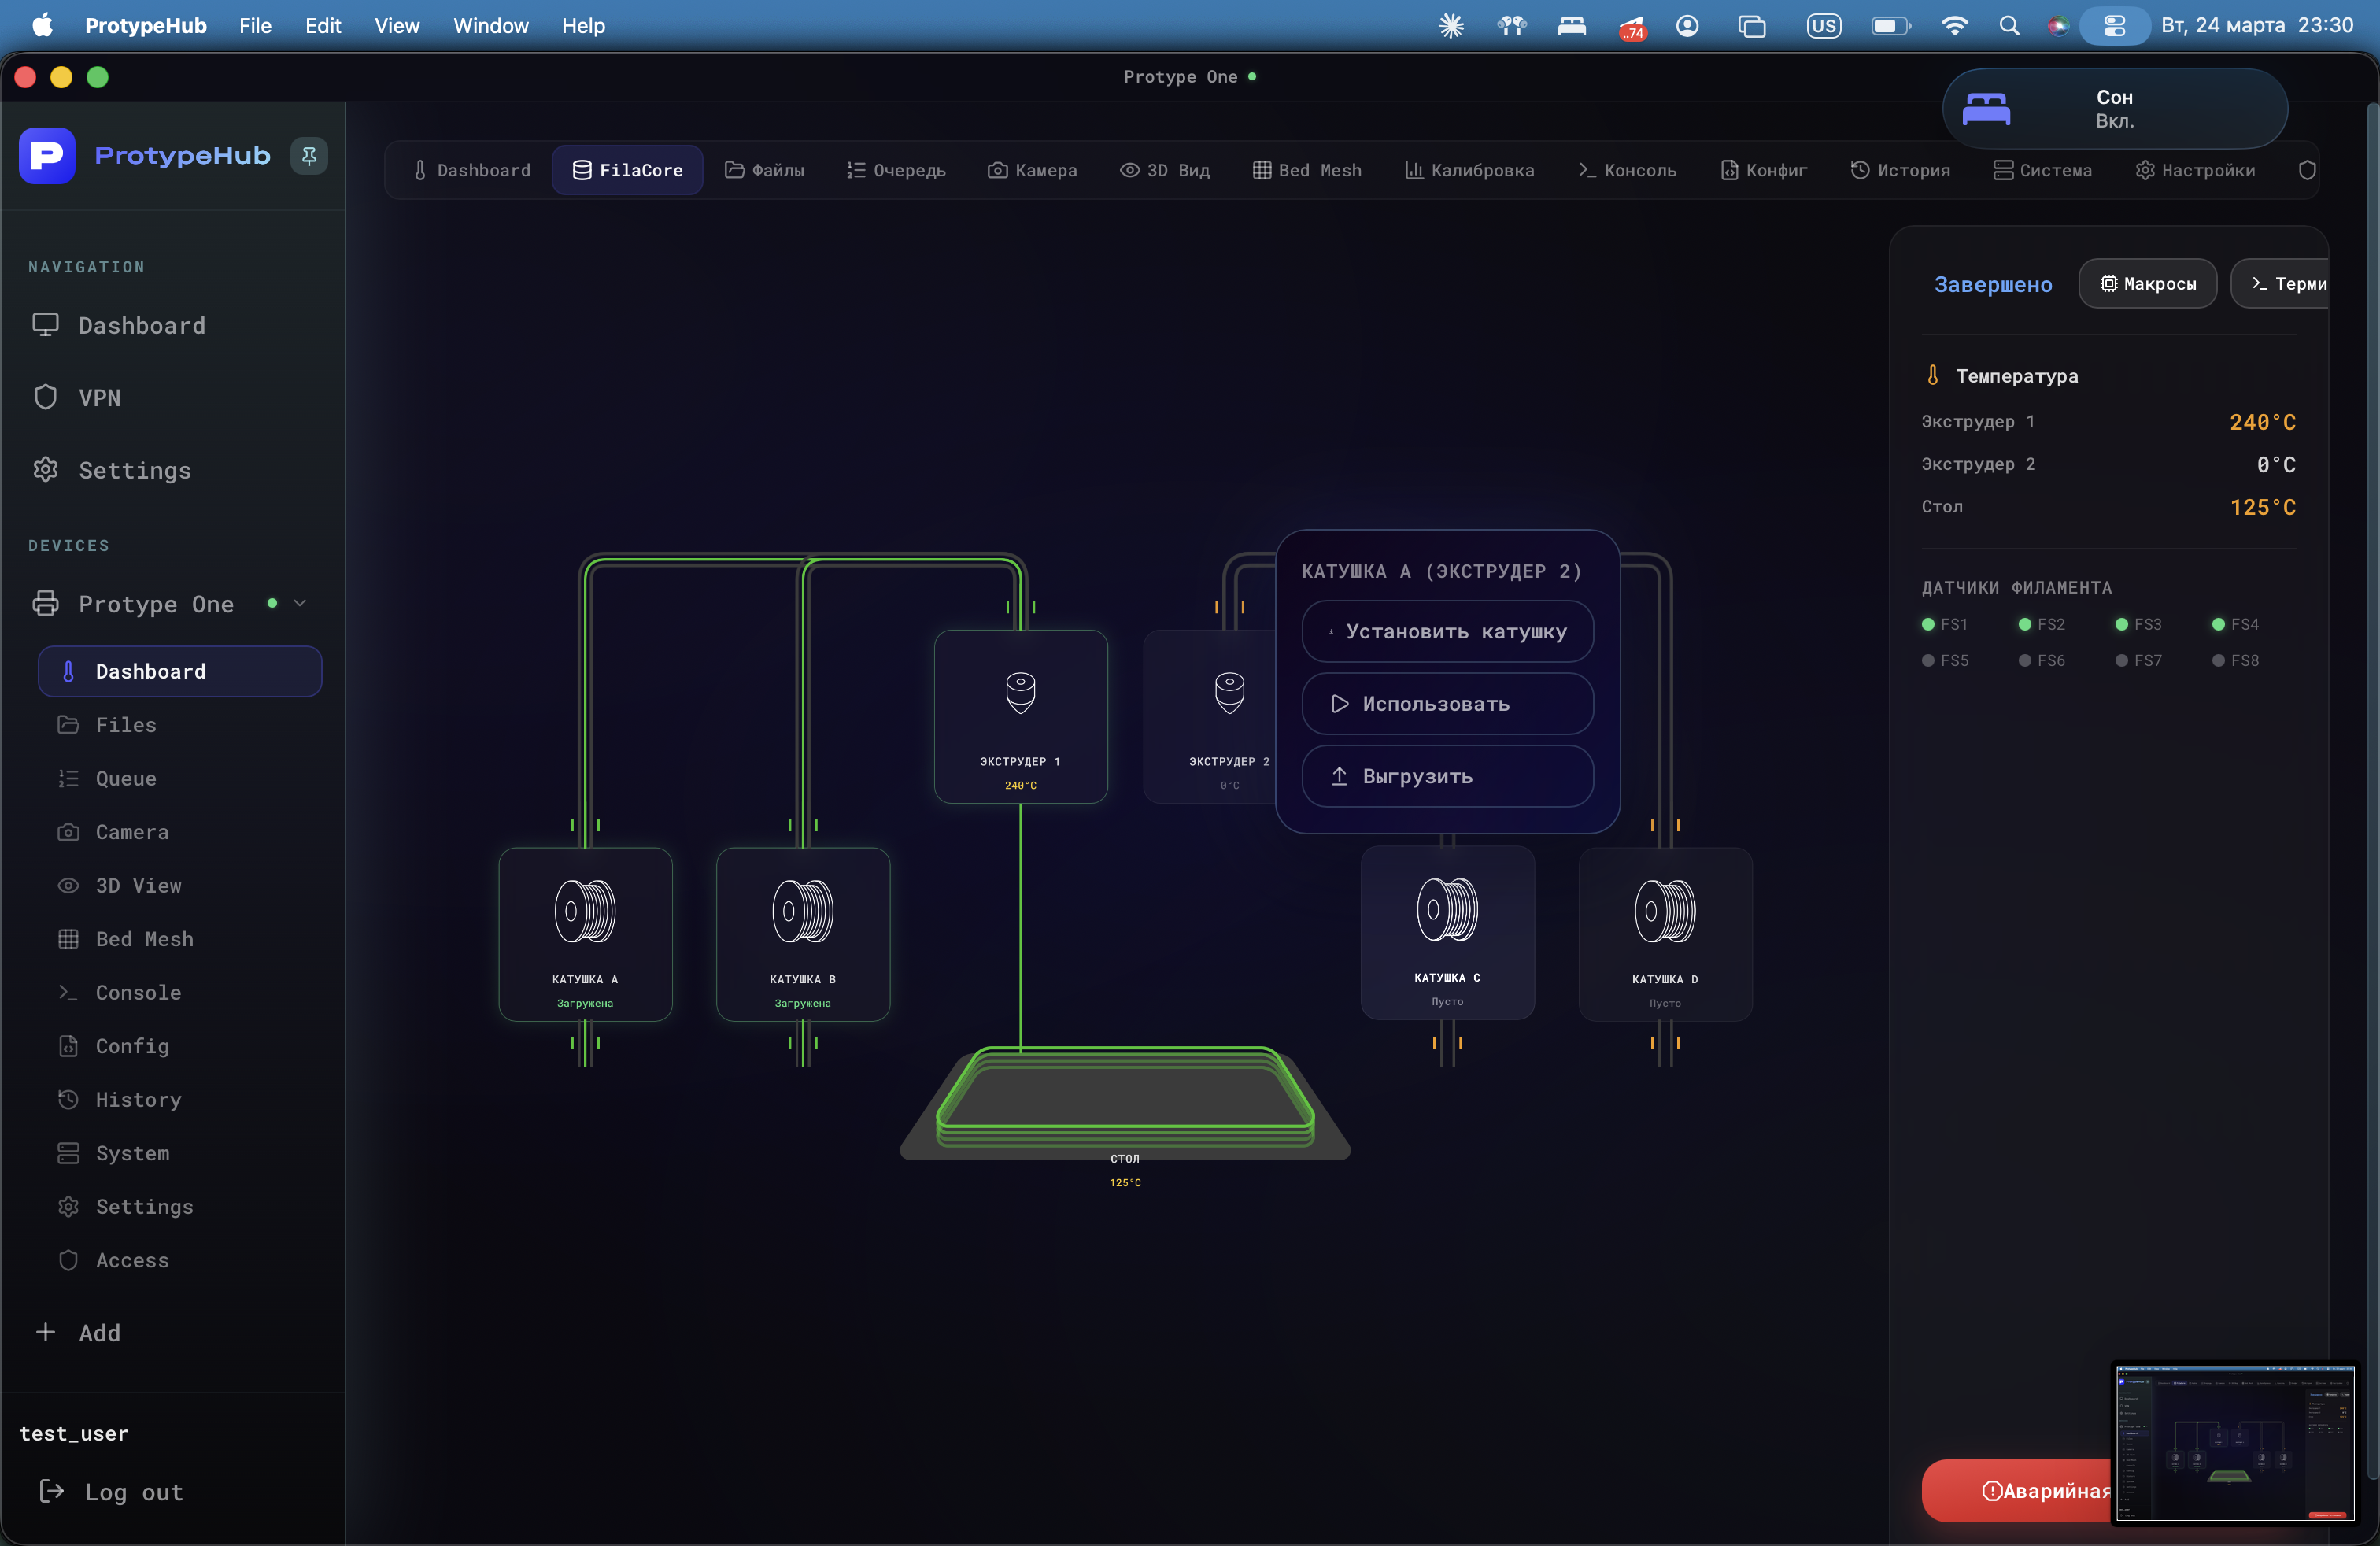2380x1546 pixels.
Task: Click the pin icon beside ProtypeHub logo
Action: click(x=309, y=156)
